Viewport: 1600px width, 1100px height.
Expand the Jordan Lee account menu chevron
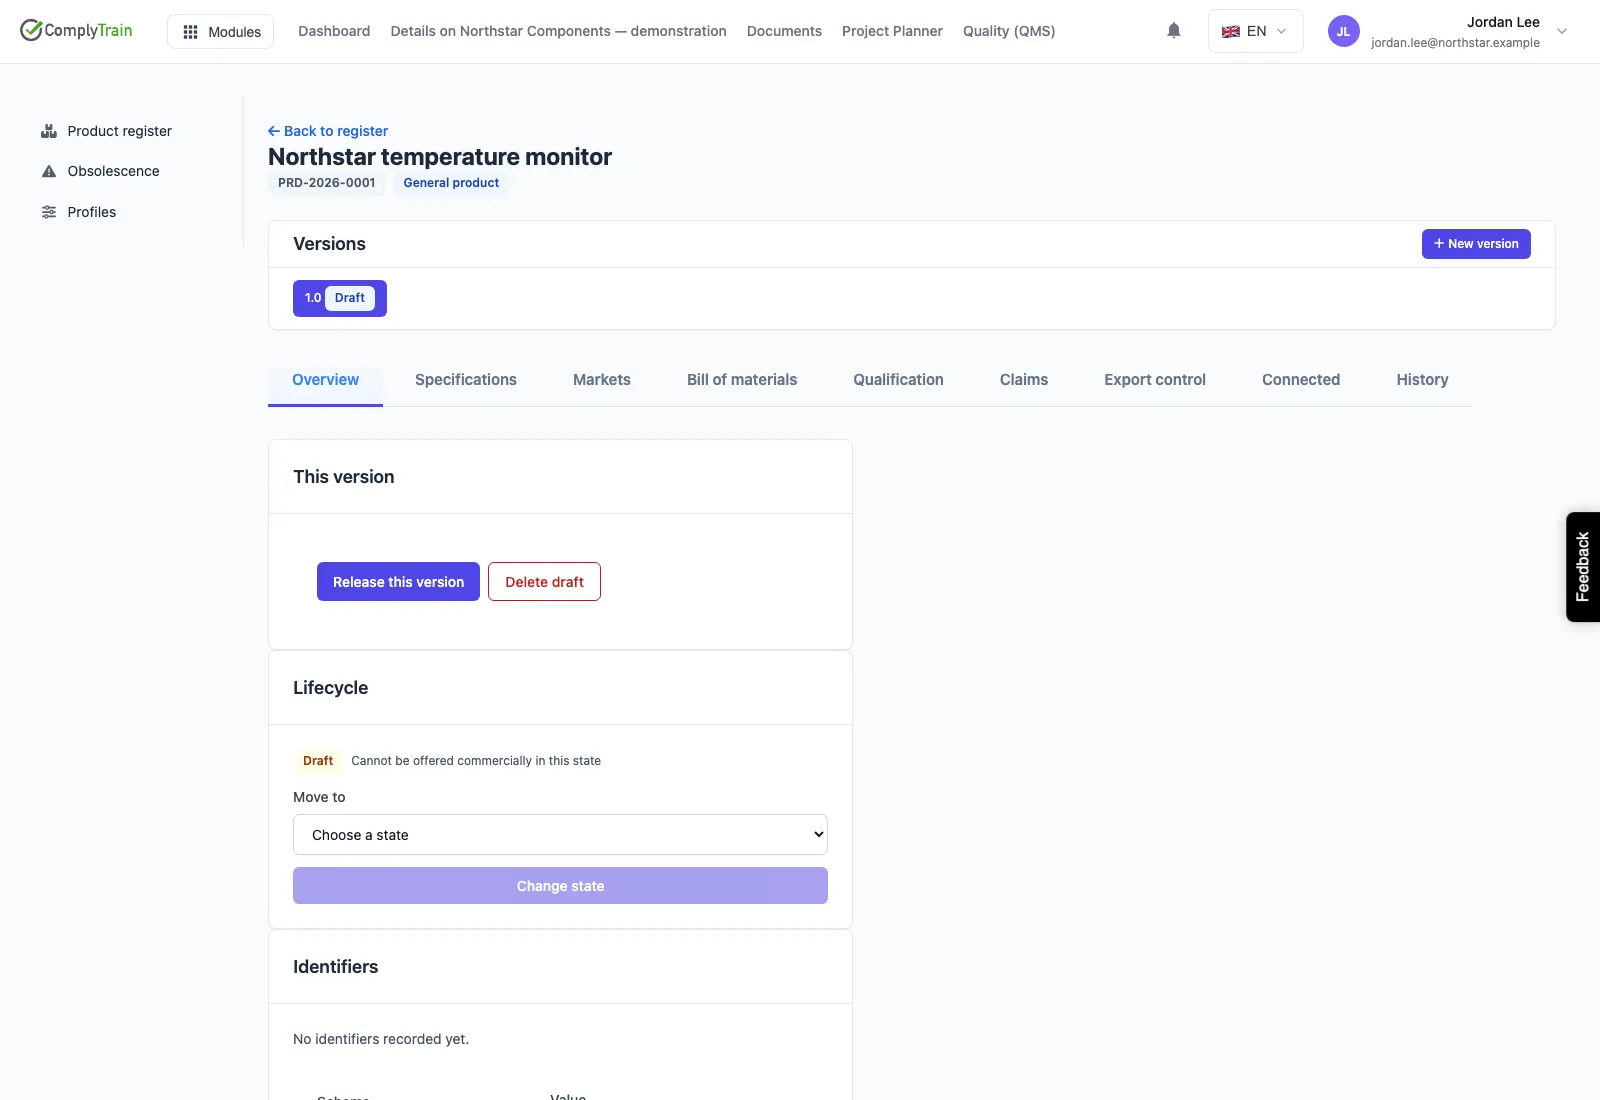pos(1562,31)
